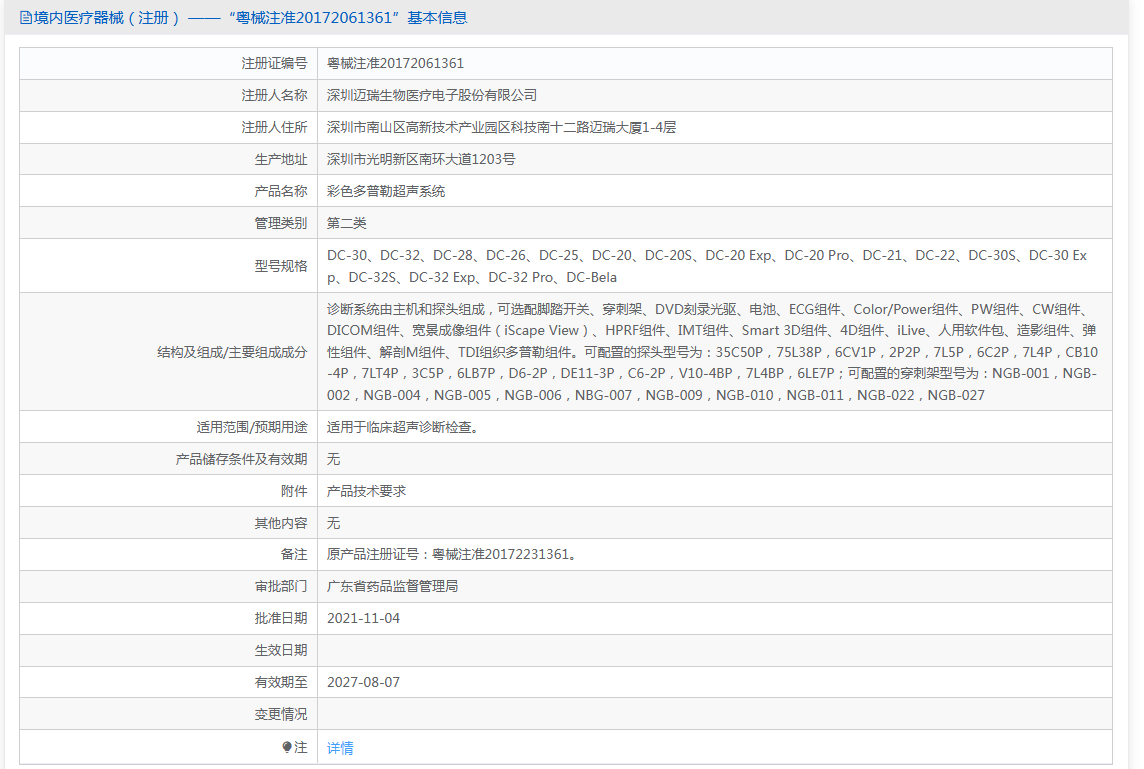
Task: Click the 适用范围/预期用途 label
Action: (x=252, y=428)
